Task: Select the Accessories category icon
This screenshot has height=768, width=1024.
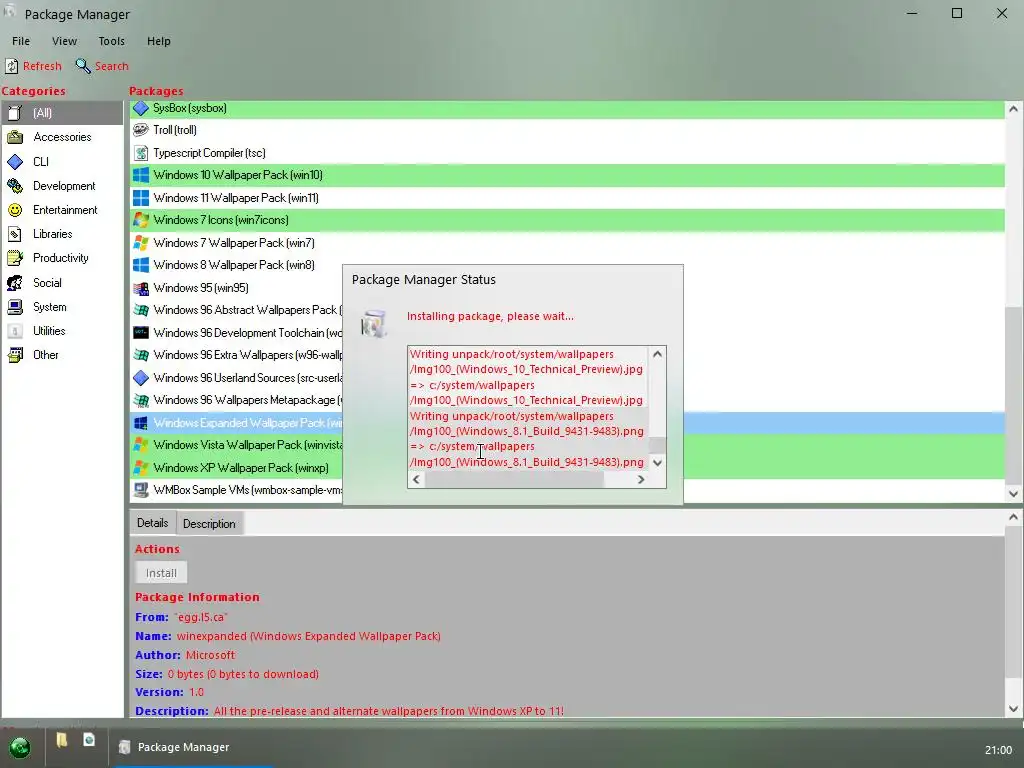Action: tap(15, 137)
